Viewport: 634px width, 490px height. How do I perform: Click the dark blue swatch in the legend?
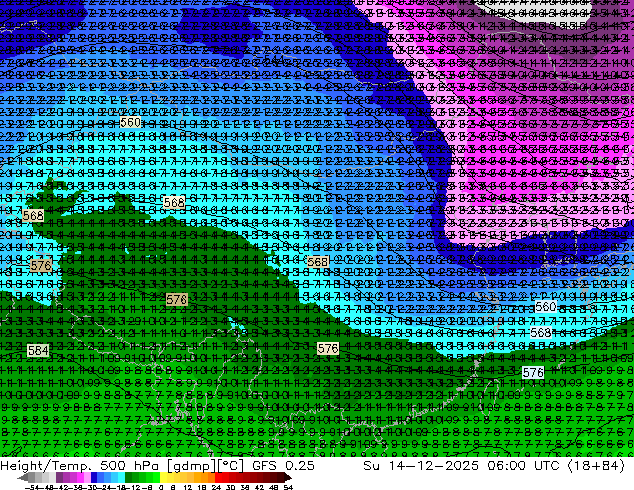click(94, 477)
